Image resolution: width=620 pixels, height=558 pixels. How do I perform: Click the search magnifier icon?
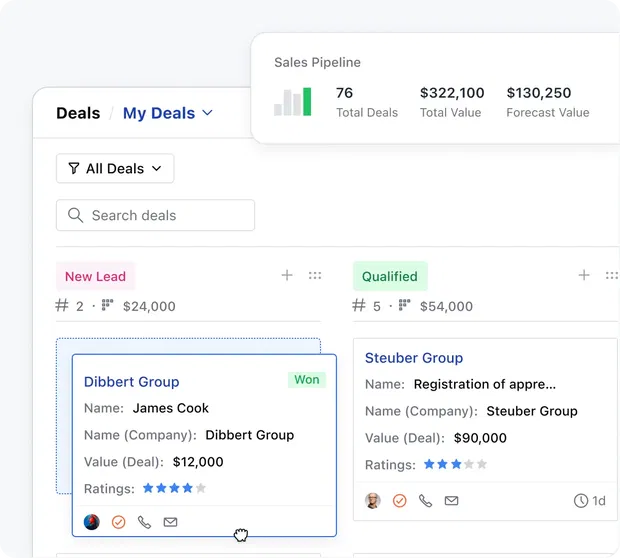(x=75, y=215)
